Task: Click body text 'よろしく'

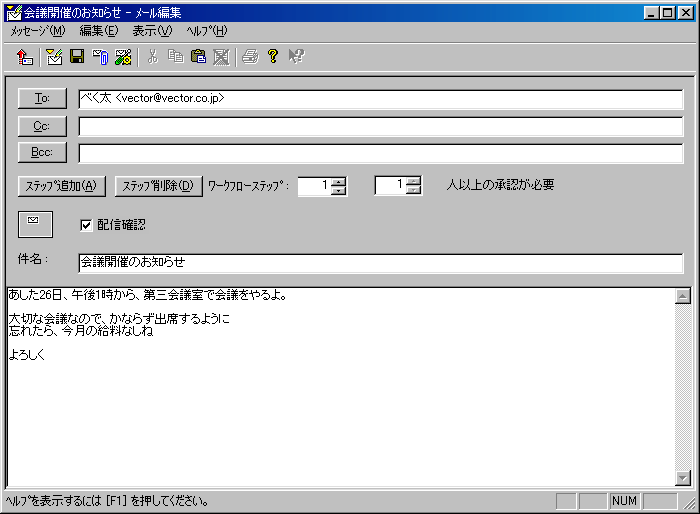Action: click(27, 355)
